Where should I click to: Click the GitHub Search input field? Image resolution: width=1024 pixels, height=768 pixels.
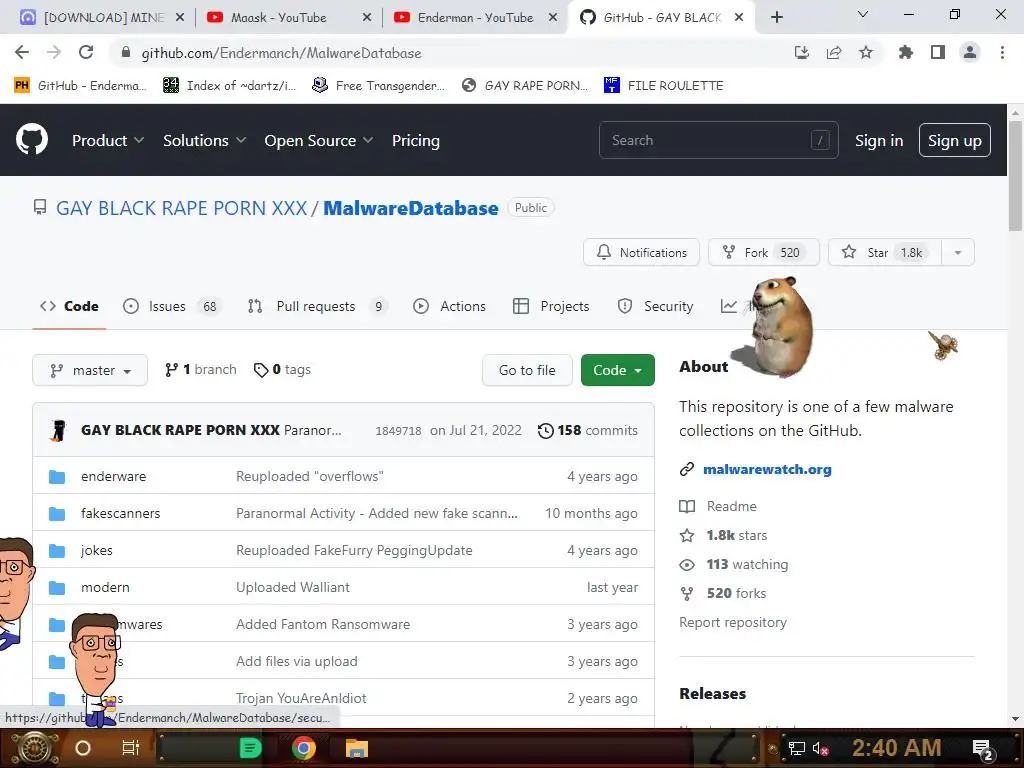coord(718,140)
